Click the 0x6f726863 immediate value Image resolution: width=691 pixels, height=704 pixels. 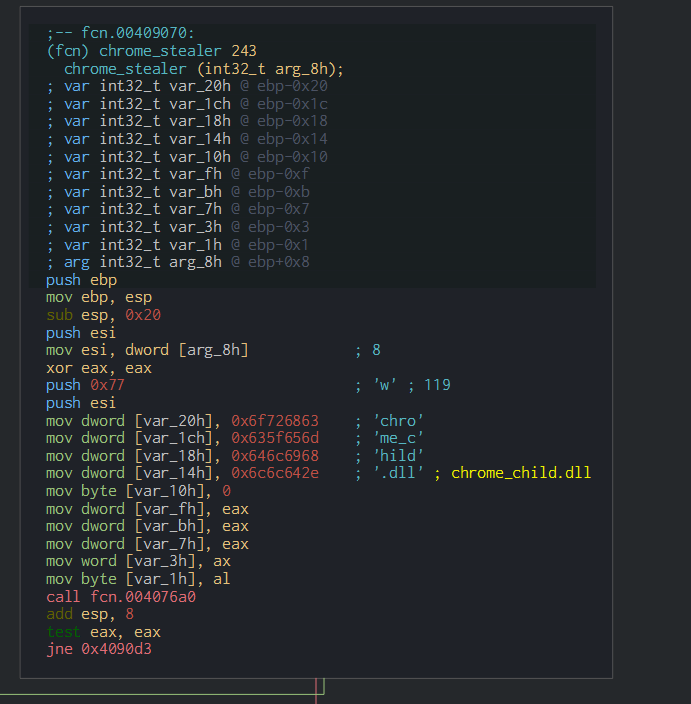[275, 421]
